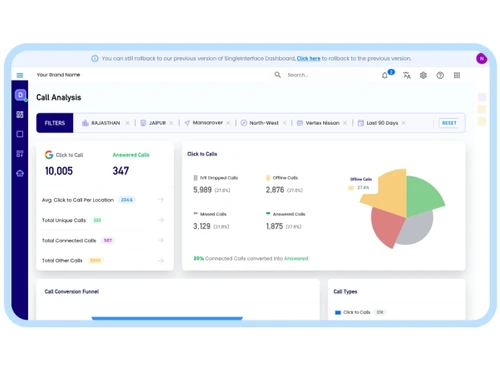Remove the JAIPUR filter
This screenshot has height=375, width=500.
point(171,123)
